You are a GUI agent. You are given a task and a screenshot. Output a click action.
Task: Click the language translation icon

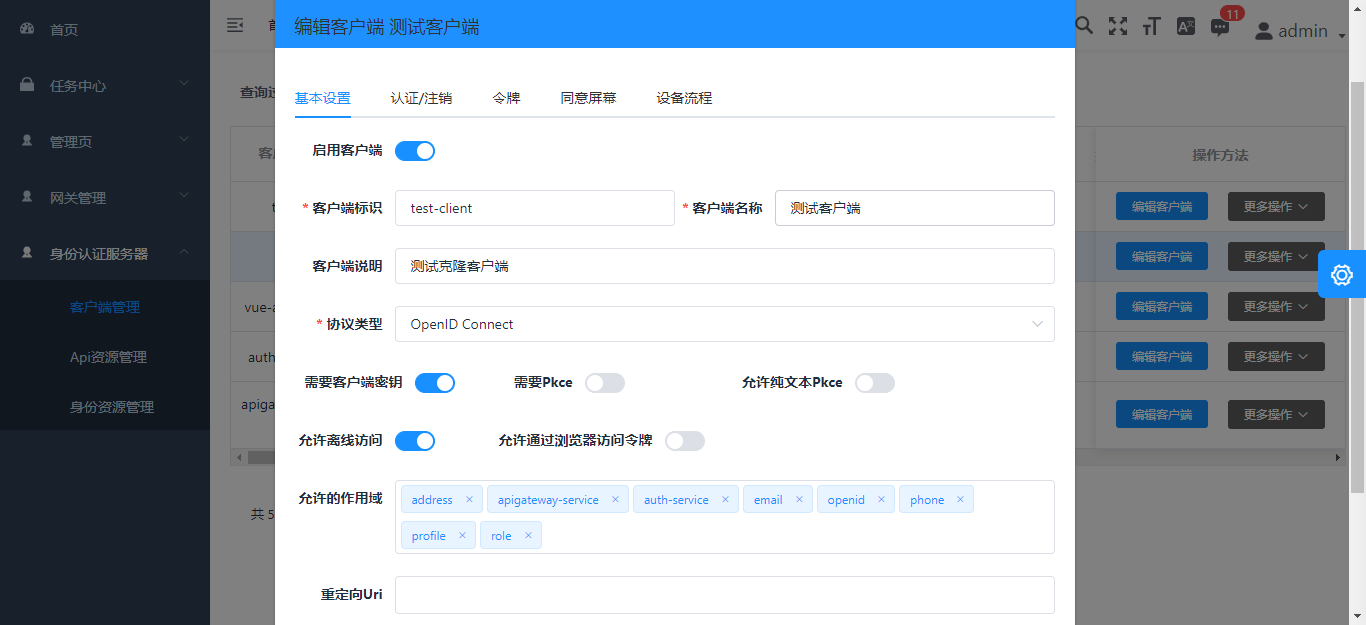click(1186, 27)
